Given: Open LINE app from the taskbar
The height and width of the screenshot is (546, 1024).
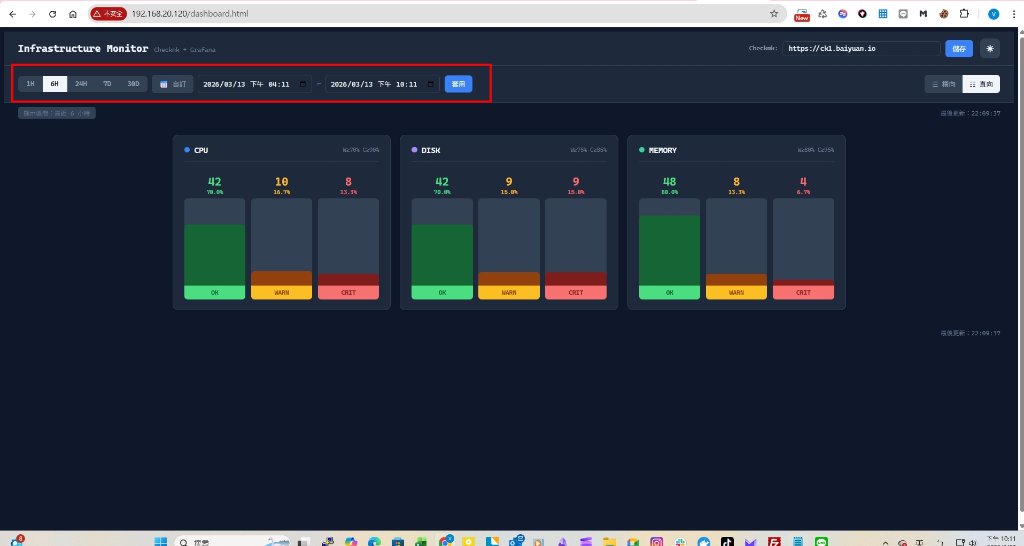Looking at the screenshot, I should (821, 541).
